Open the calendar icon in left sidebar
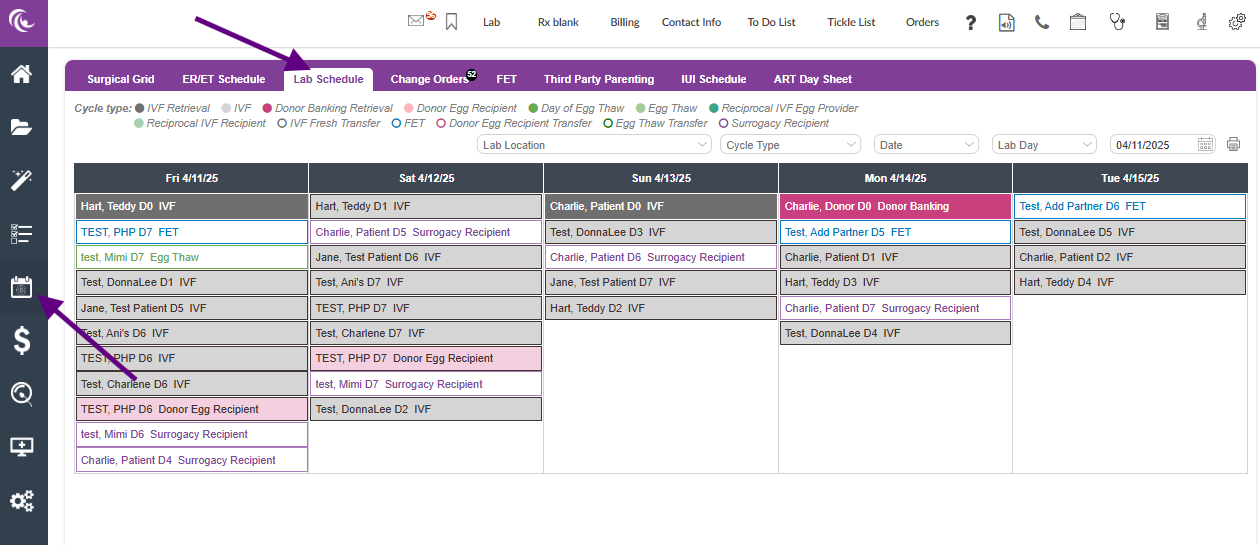This screenshot has height=545, width=1260. click(22, 288)
